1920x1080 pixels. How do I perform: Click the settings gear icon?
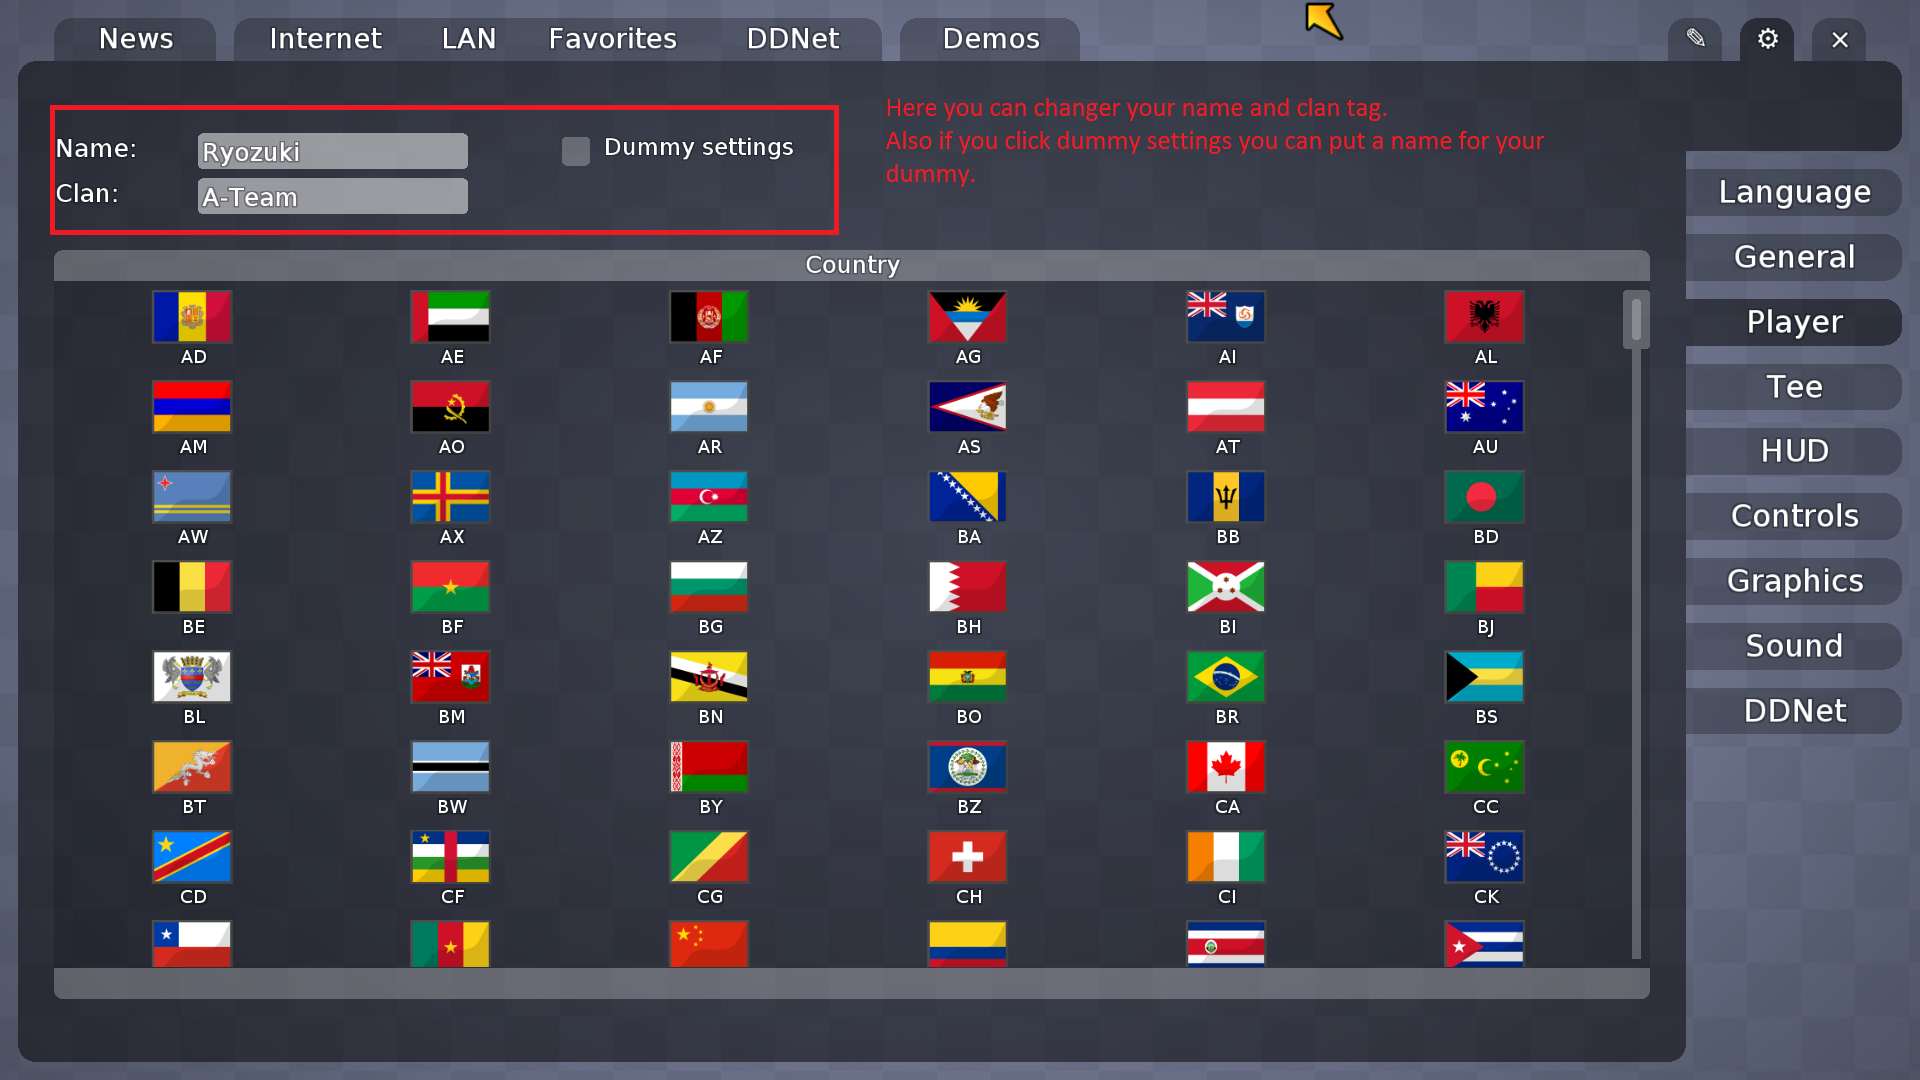click(x=1766, y=39)
